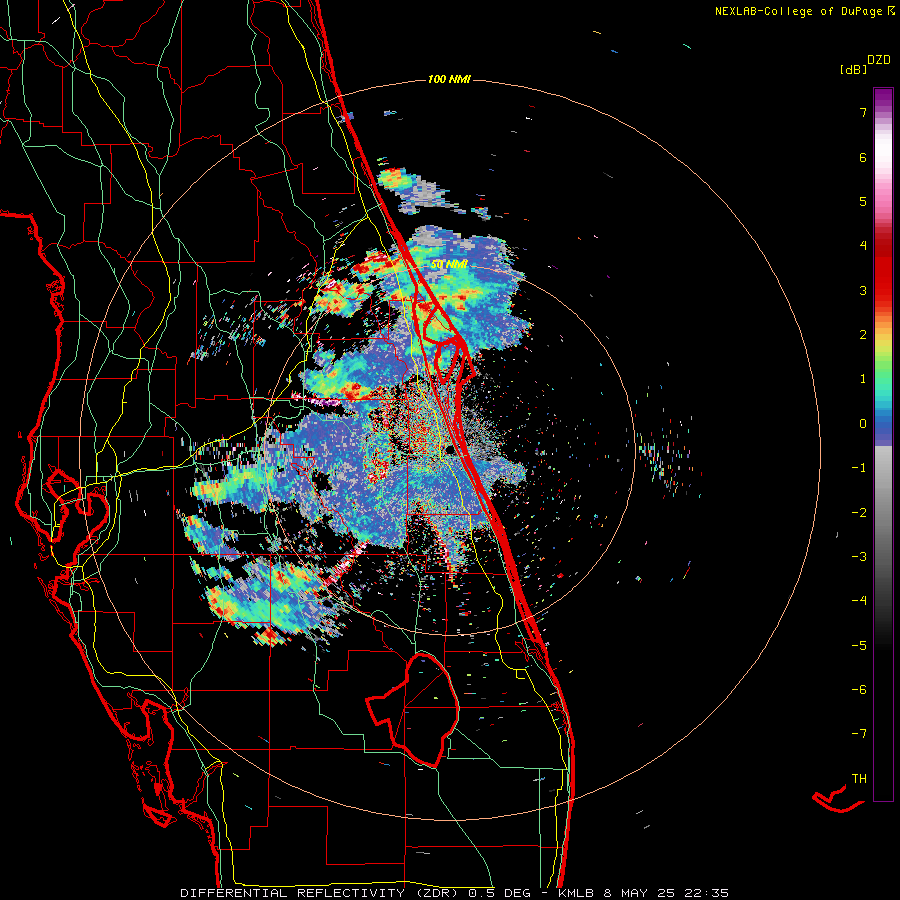
Task: Click the NEXLAB-College of DuPage header text
Action: tap(798, 11)
